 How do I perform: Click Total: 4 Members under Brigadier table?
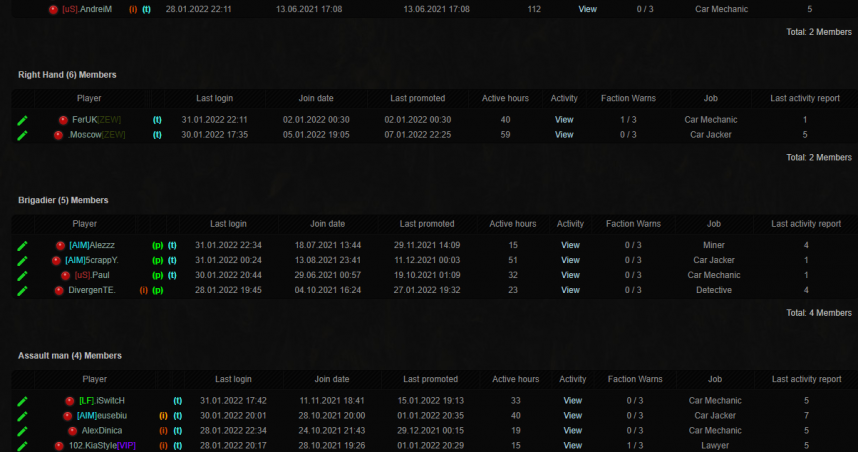(819, 313)
